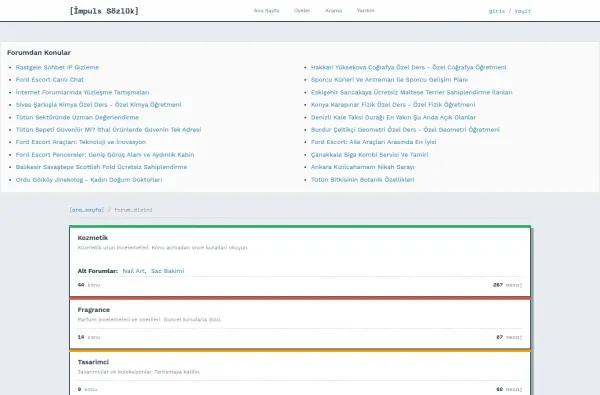Screen dimensions: 600x395
Task: Open Eskişehir Sarıcakaya Maltese Terrier topic
Action: tap(411, 92)
